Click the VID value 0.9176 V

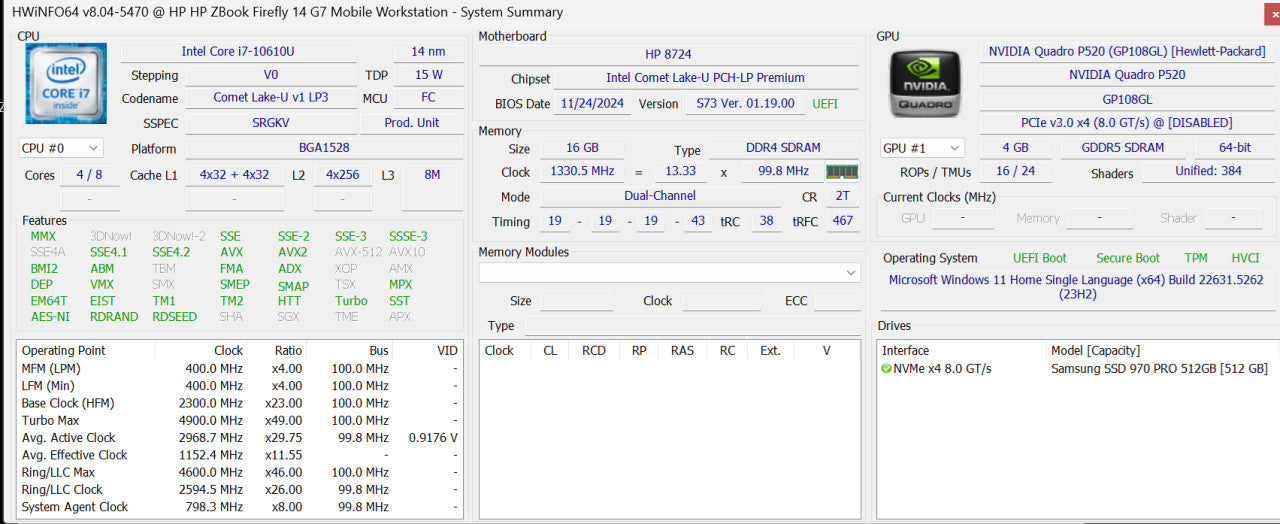[433, 438]
